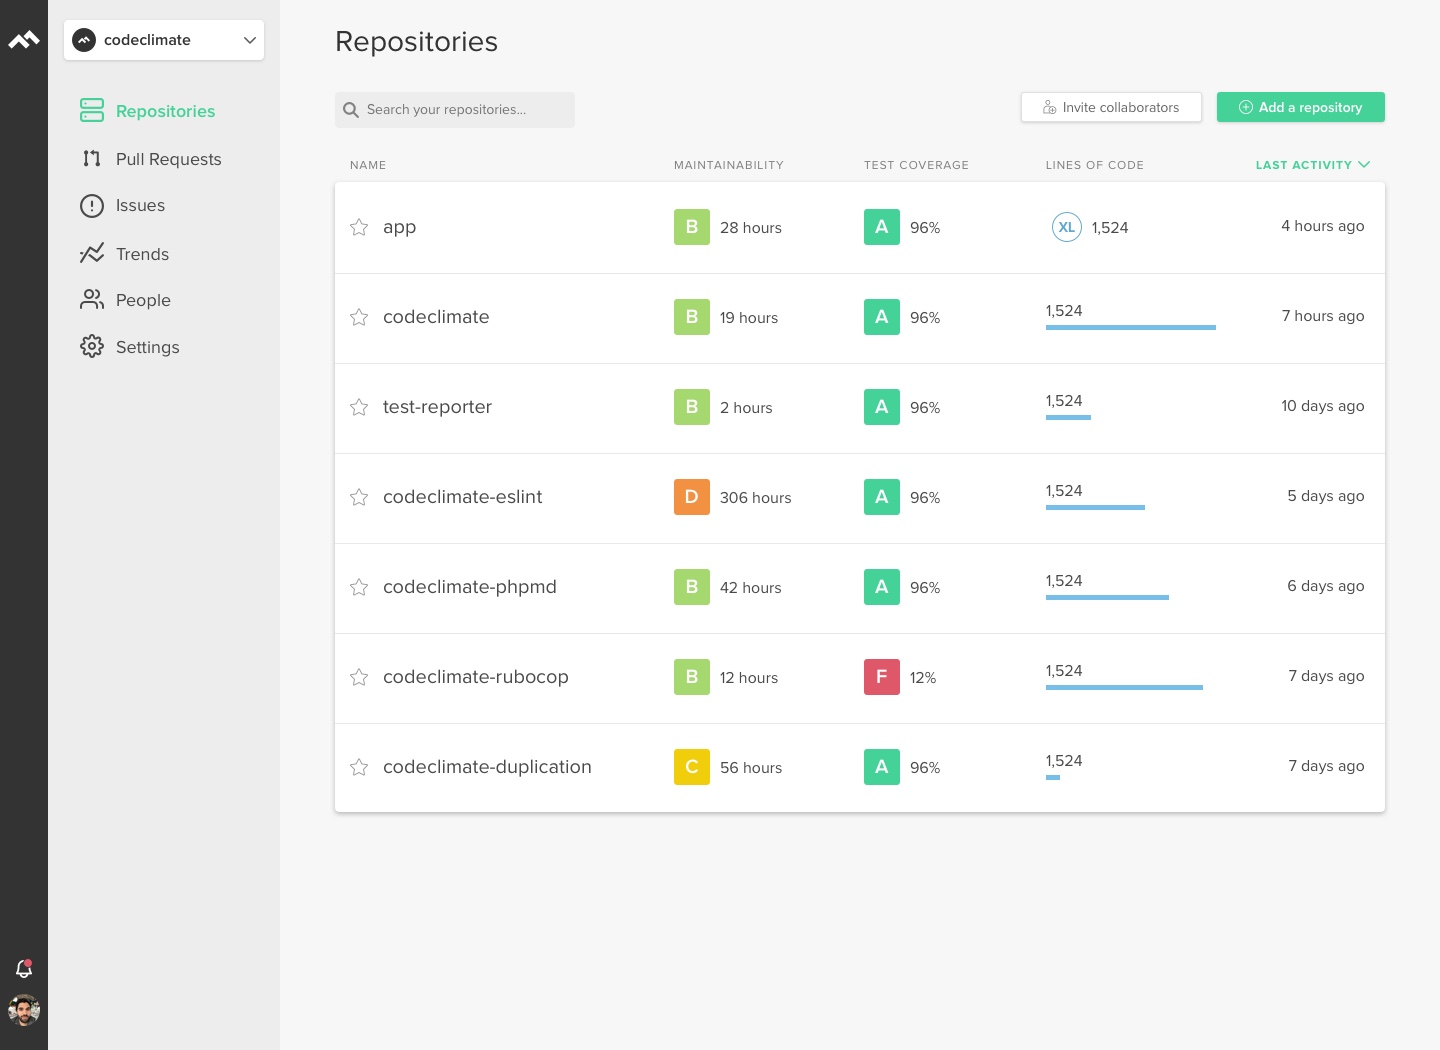The height and width of the screenshot is (1050, 1440).
Task: Click the Settings gear icon in sidebar
Action: pos(92,347)
